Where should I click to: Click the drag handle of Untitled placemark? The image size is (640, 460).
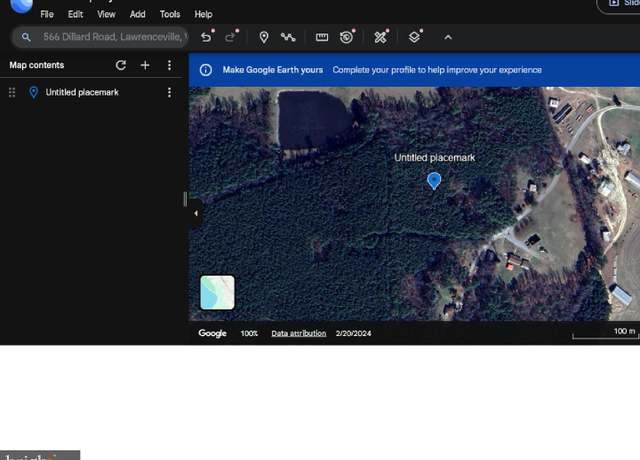tap(12, 93)
